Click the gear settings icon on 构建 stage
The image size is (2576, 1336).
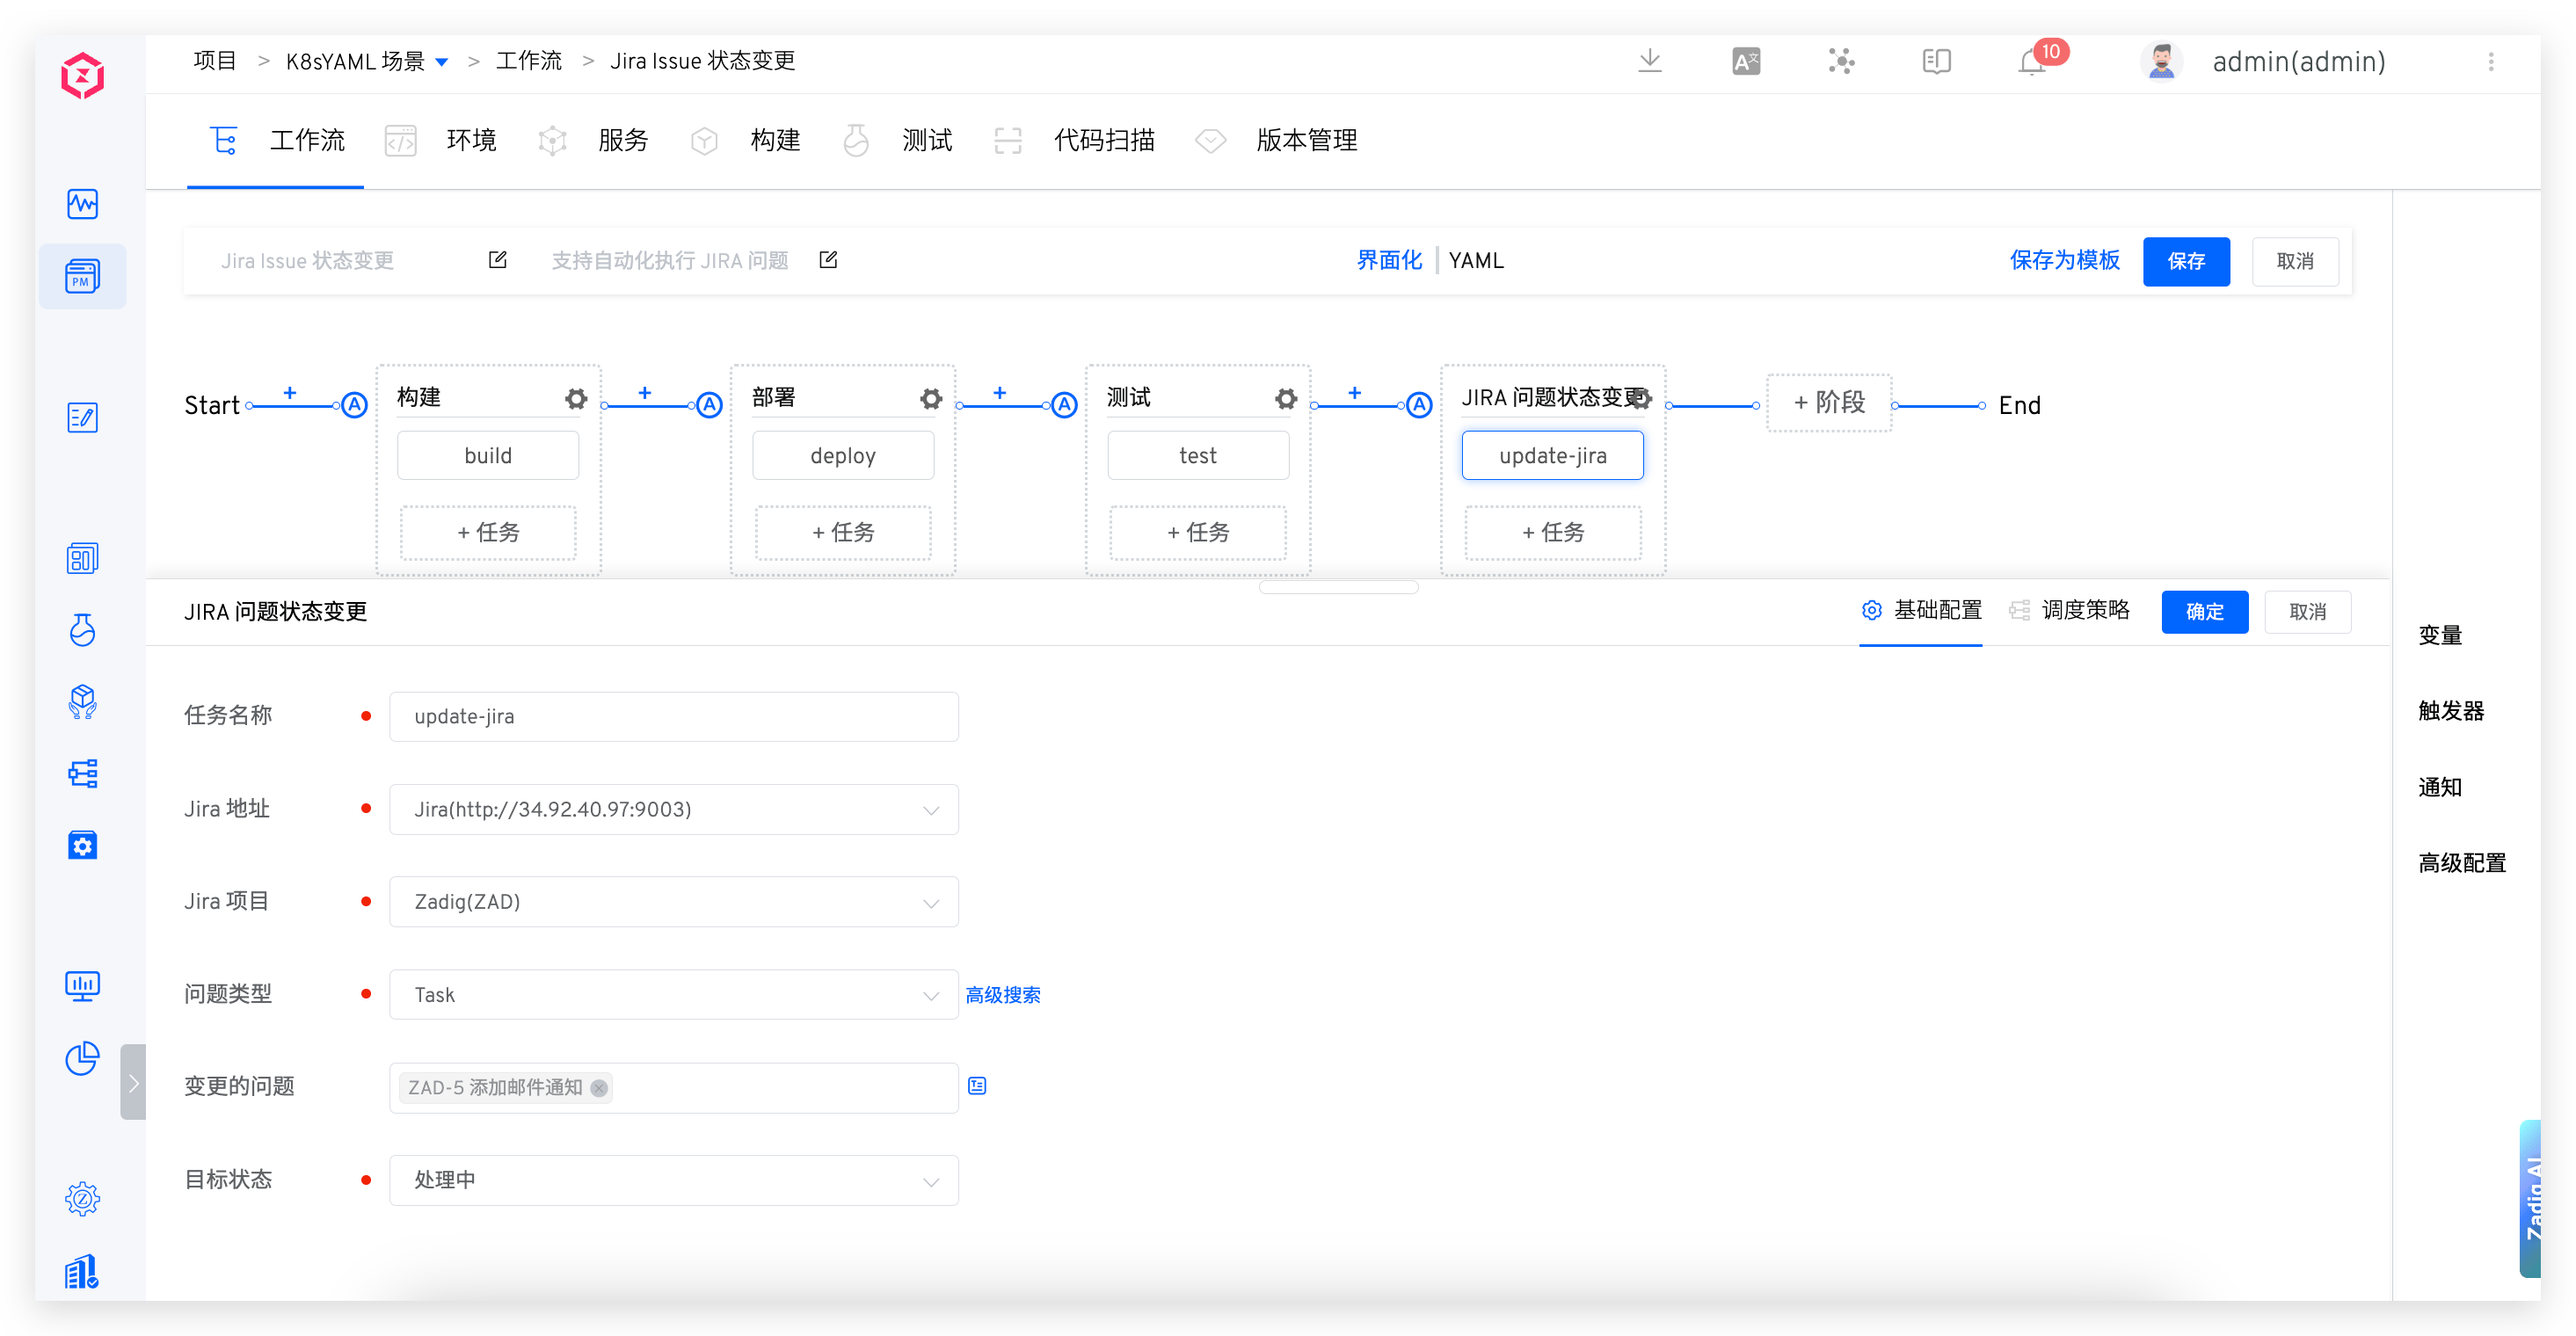pos(576,398)
